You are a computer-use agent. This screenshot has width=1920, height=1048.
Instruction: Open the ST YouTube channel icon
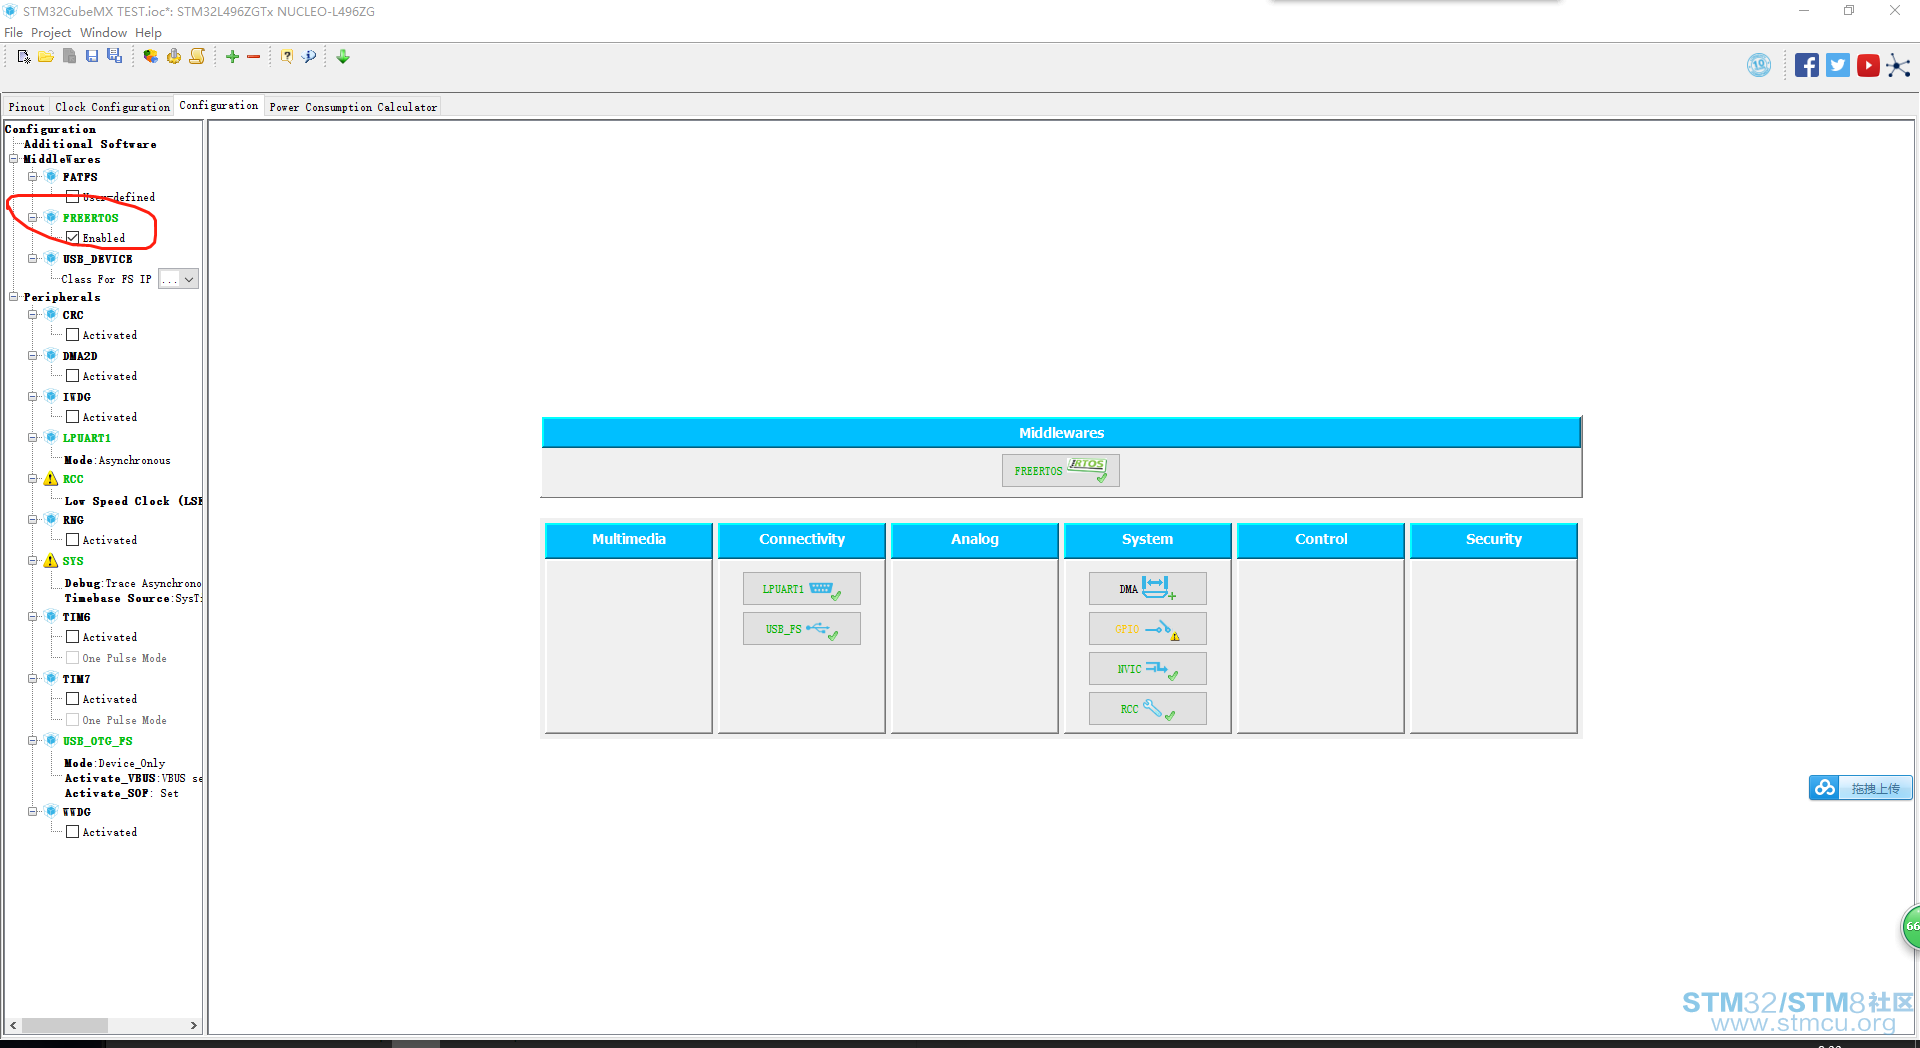pos(1868,66)
